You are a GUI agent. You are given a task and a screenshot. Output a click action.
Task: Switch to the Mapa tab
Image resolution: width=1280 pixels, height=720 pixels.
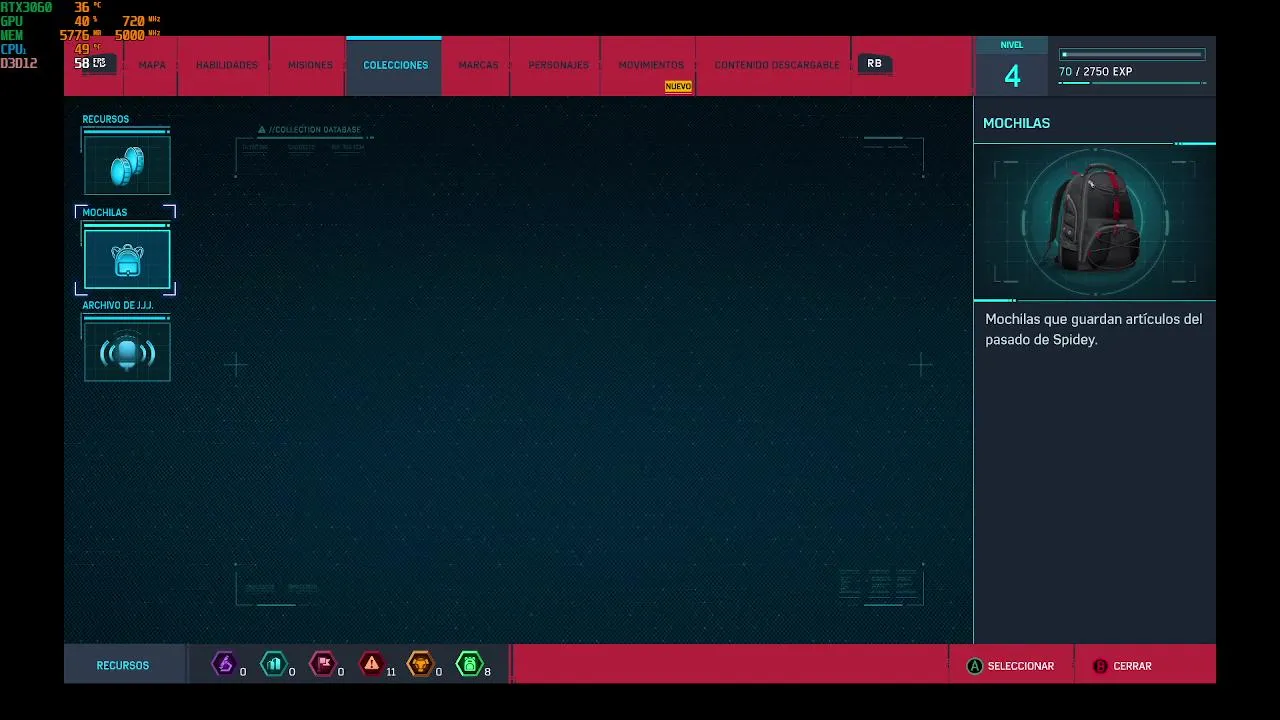click(152, 65)
